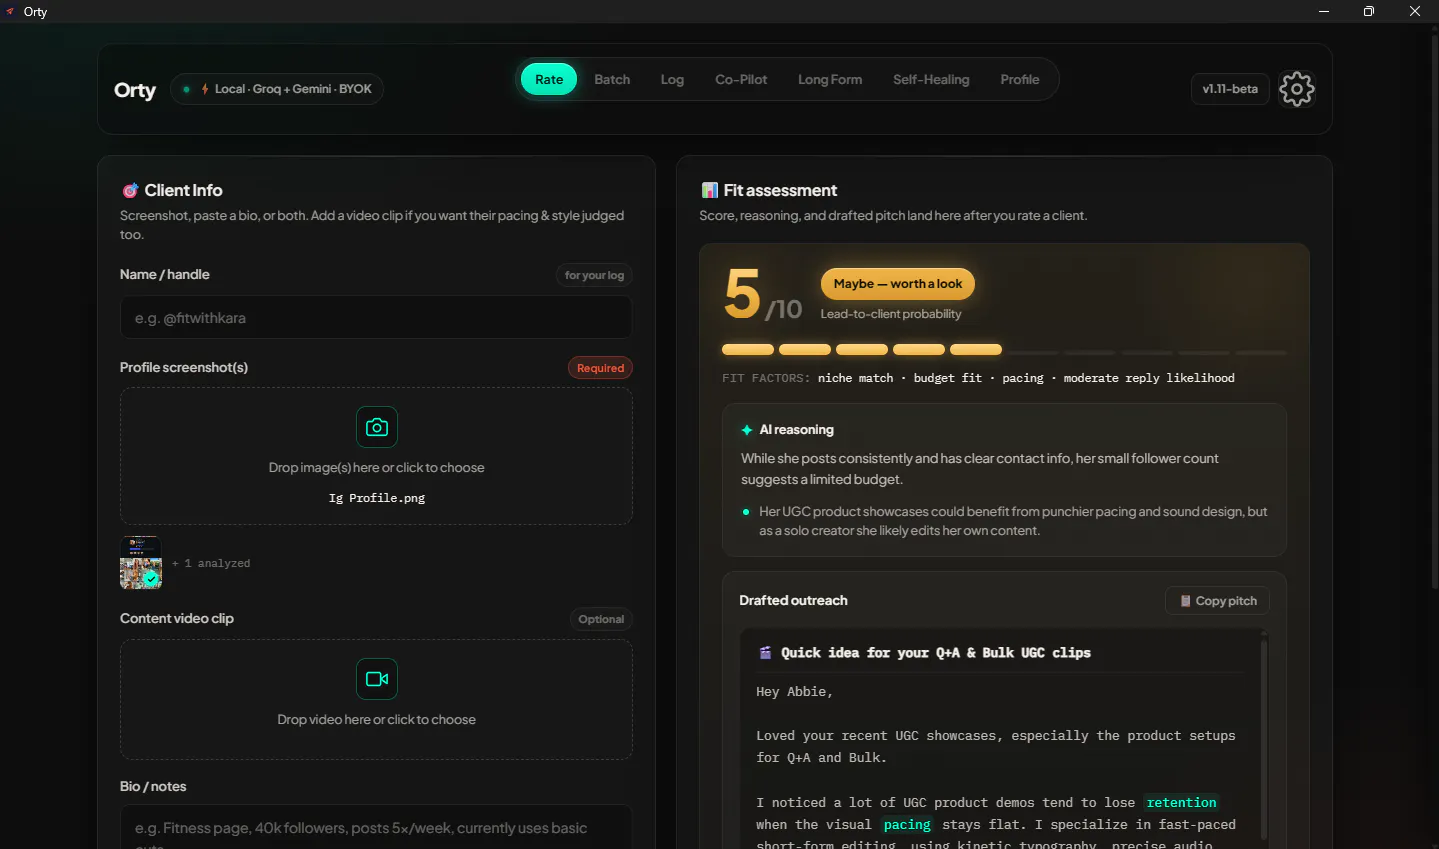Go to the Profile tab
Viewport: 1439px width, 849px height.
(x=1020, y=79)
